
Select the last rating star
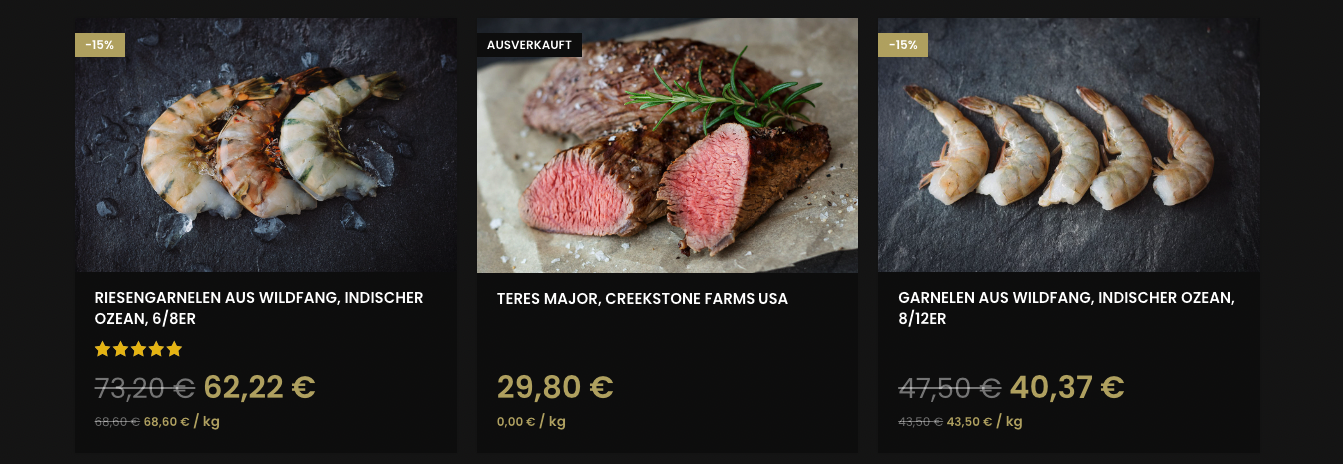pyautogui.click(x=174, y=349)
